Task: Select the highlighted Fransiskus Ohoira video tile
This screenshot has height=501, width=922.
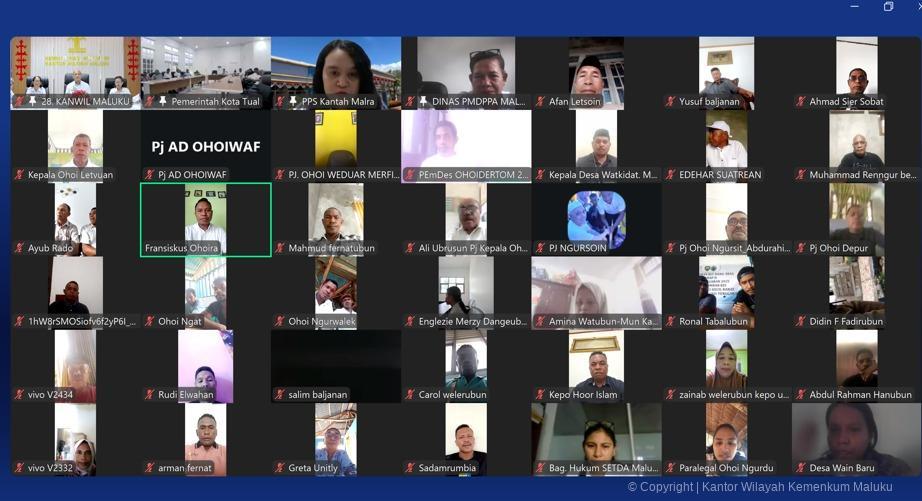Action: (x=205, y=215)
